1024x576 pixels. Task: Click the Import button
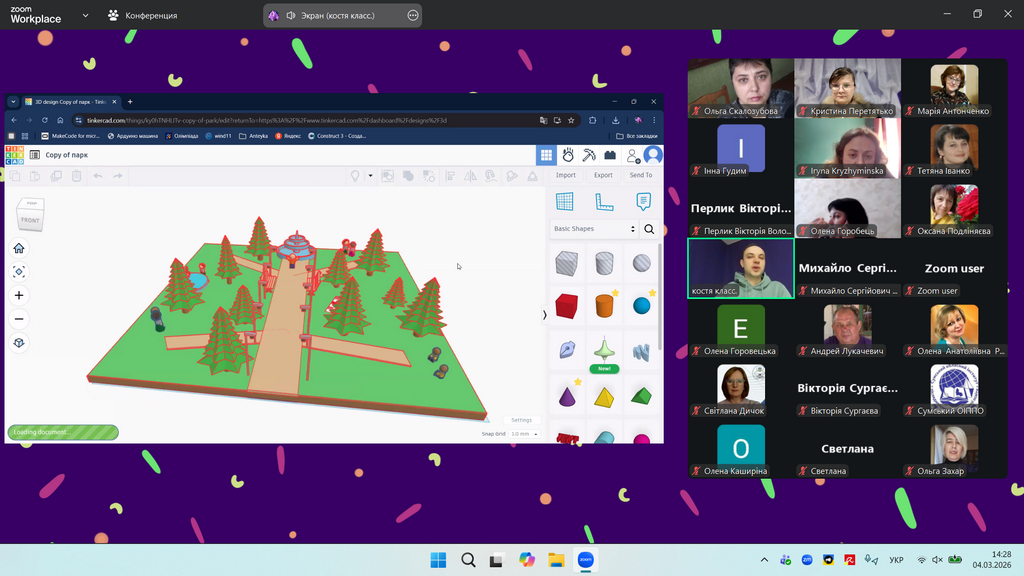[566, 175]
